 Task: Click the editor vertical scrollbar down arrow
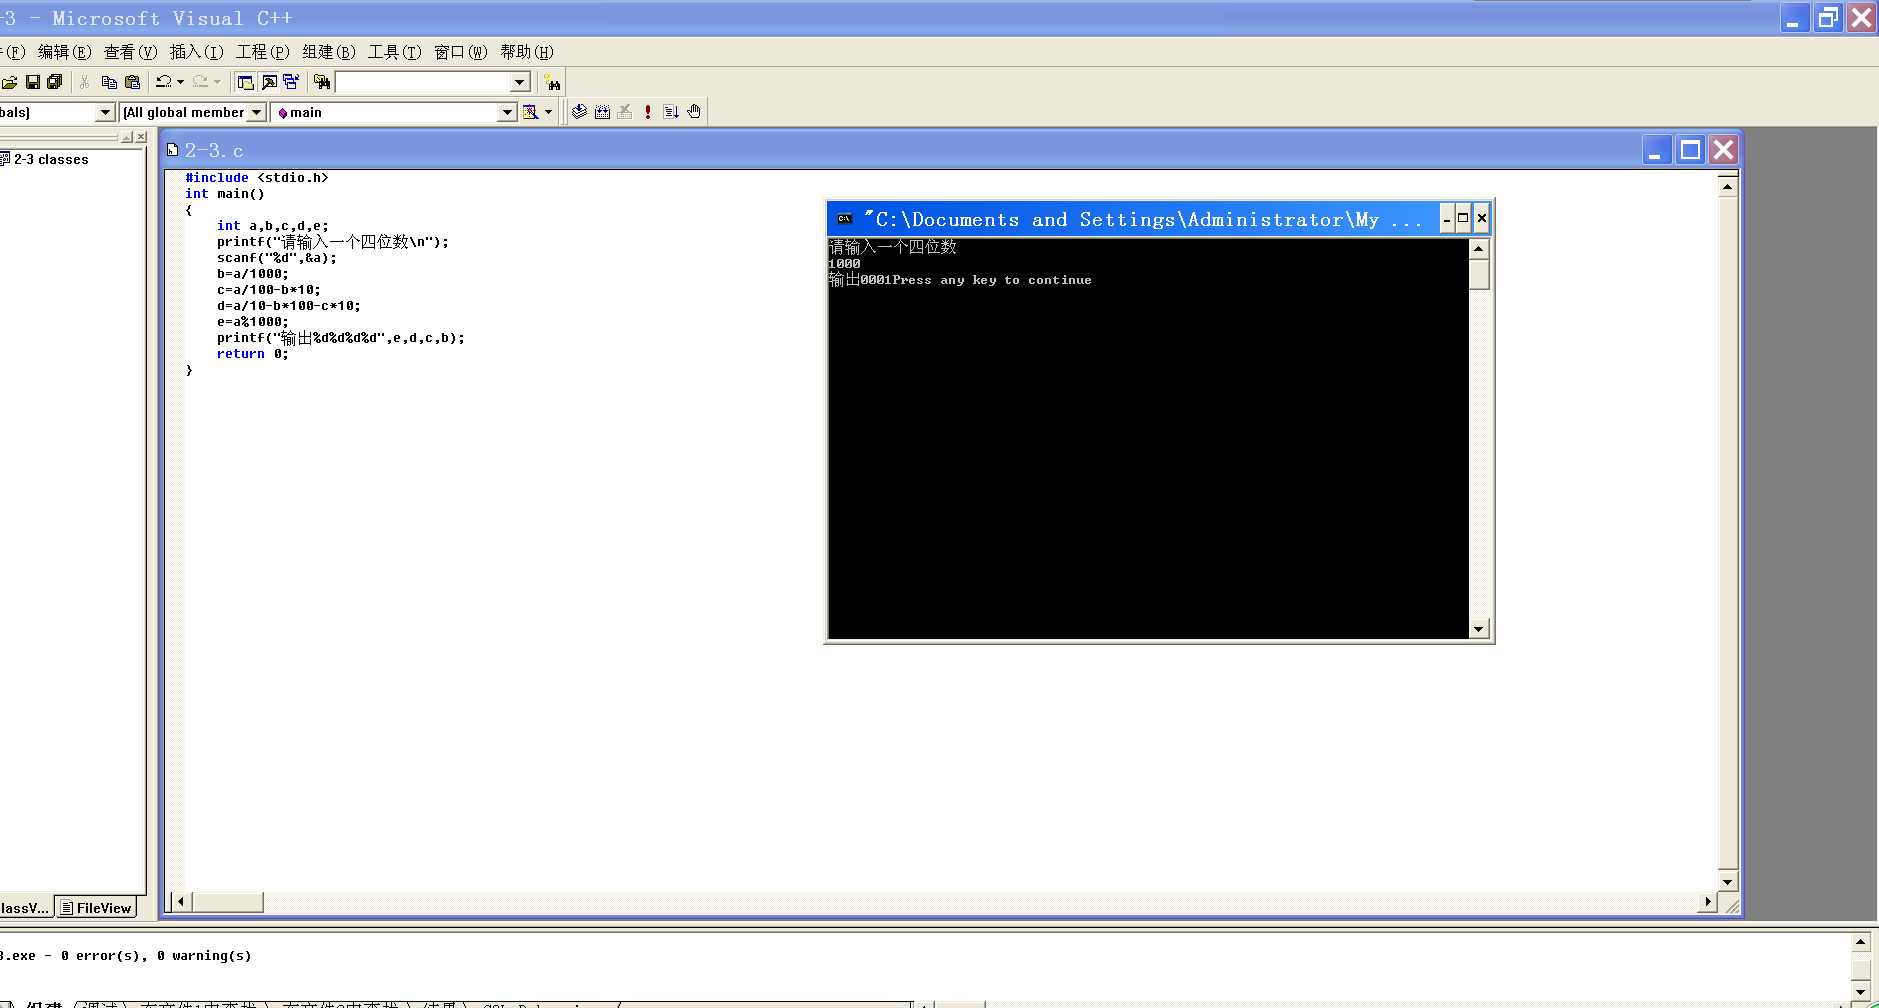pos(1727,882)
